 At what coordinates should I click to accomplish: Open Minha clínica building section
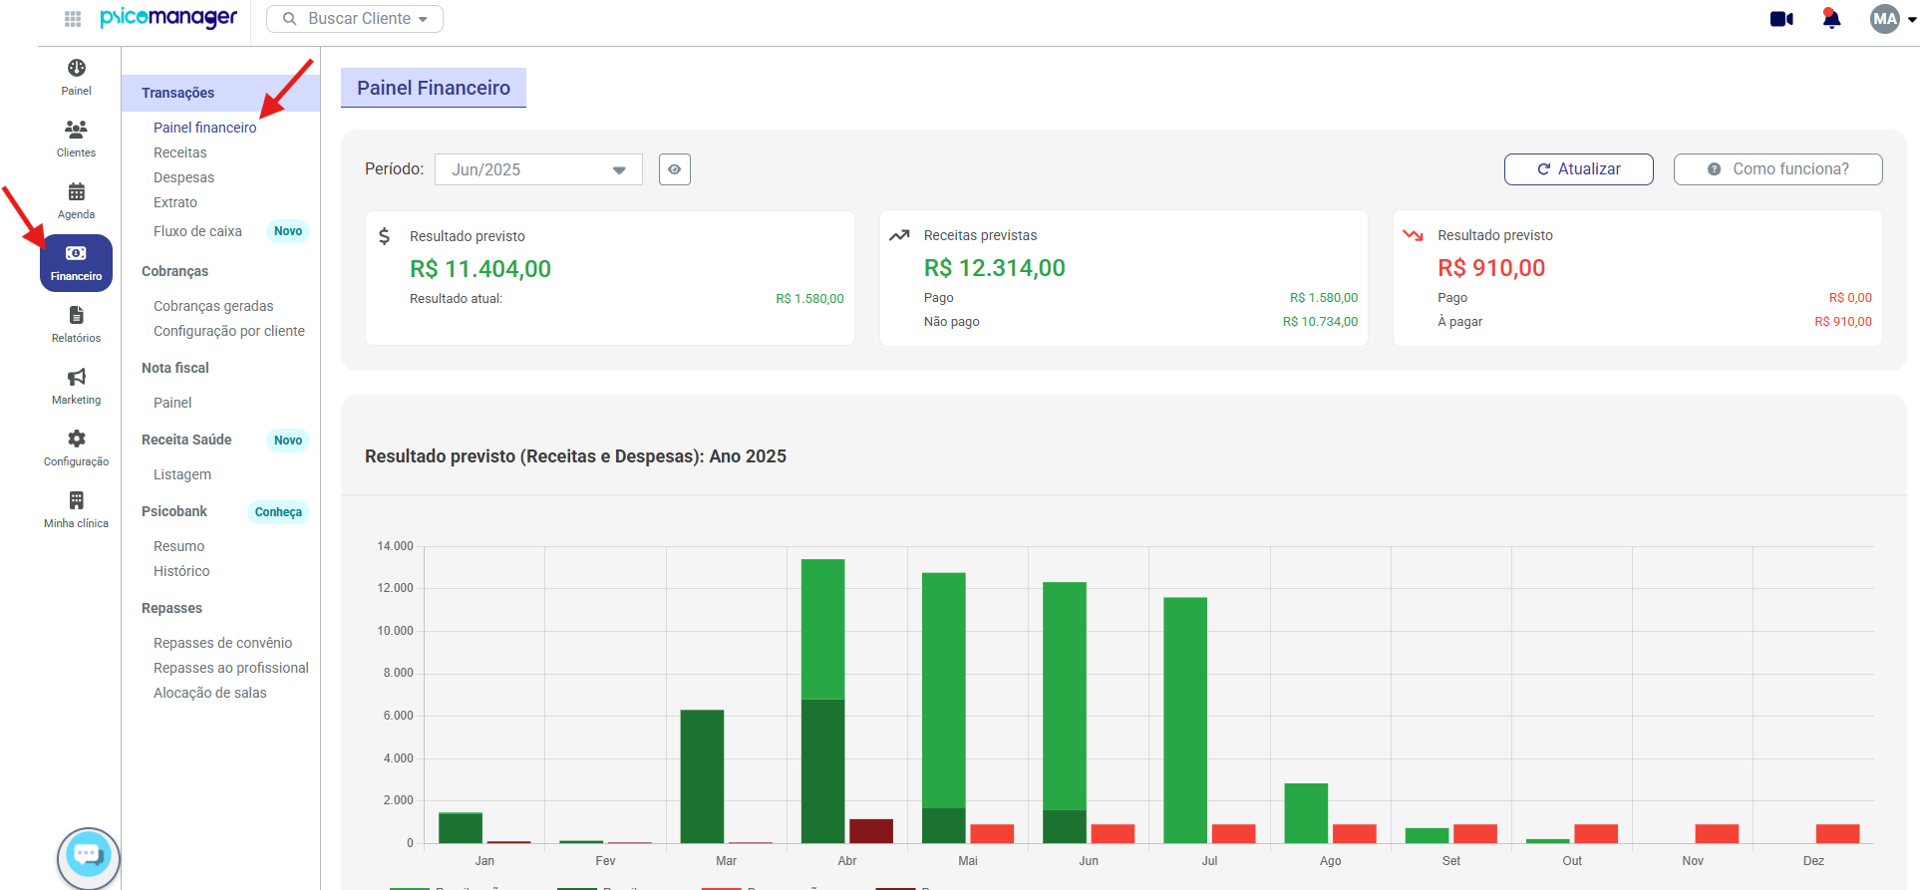[x=76, y=511]
